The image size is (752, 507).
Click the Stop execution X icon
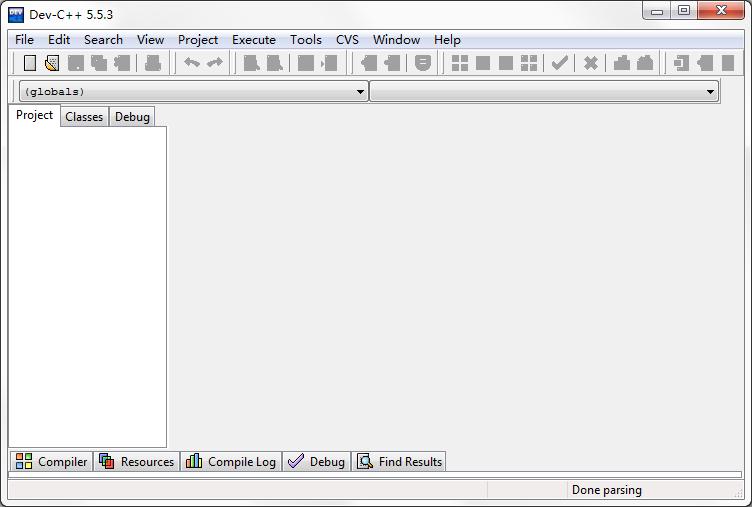click(591, 63)
